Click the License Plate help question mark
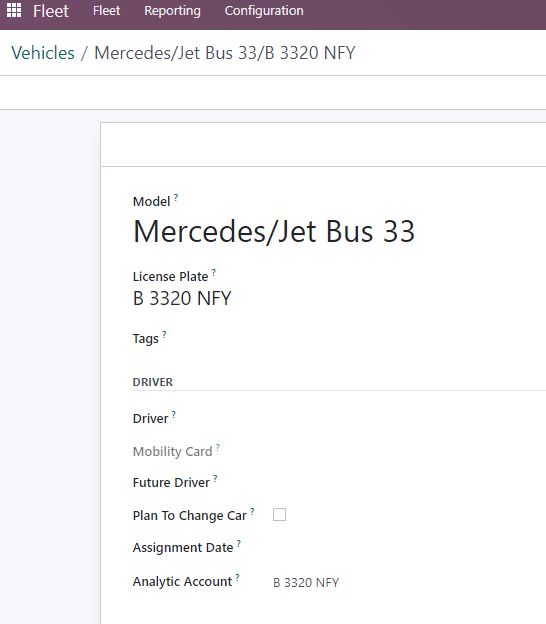 click(214, 273)
